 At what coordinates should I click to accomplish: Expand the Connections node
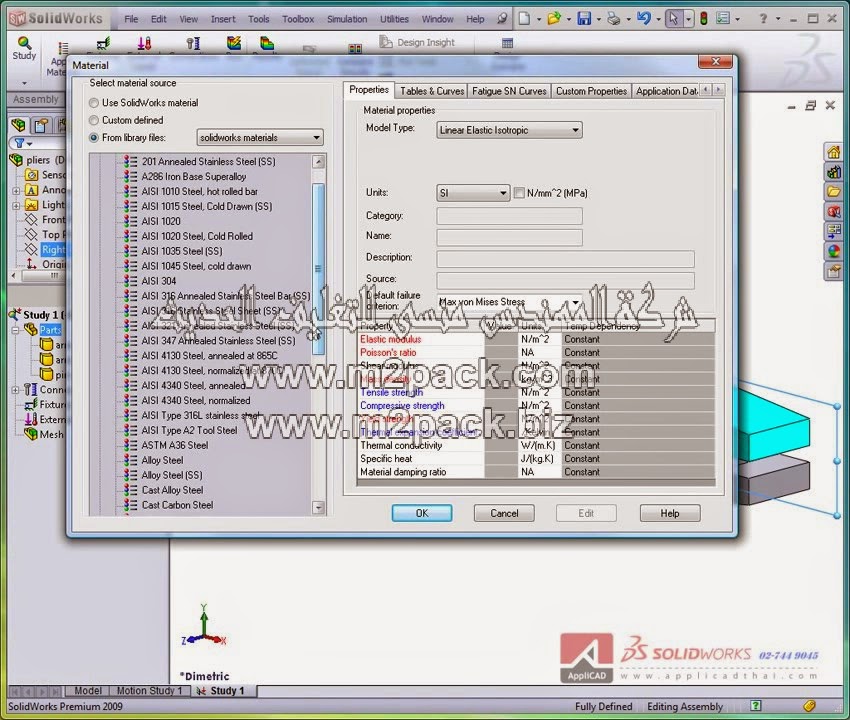(16, 390)
